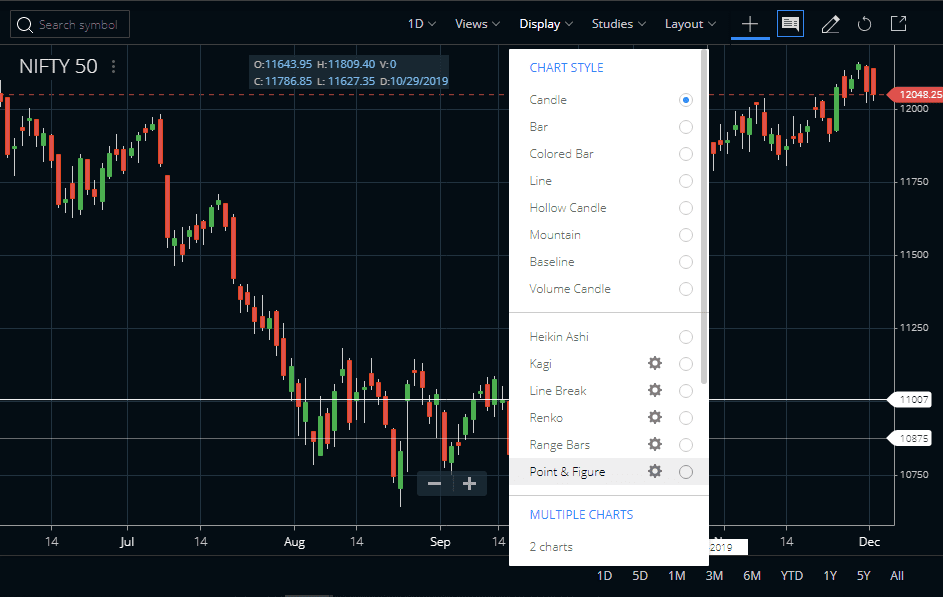Click the Hollow Candle menu label
This screenshot has width=943, height=597.
(x=568, y=208)
